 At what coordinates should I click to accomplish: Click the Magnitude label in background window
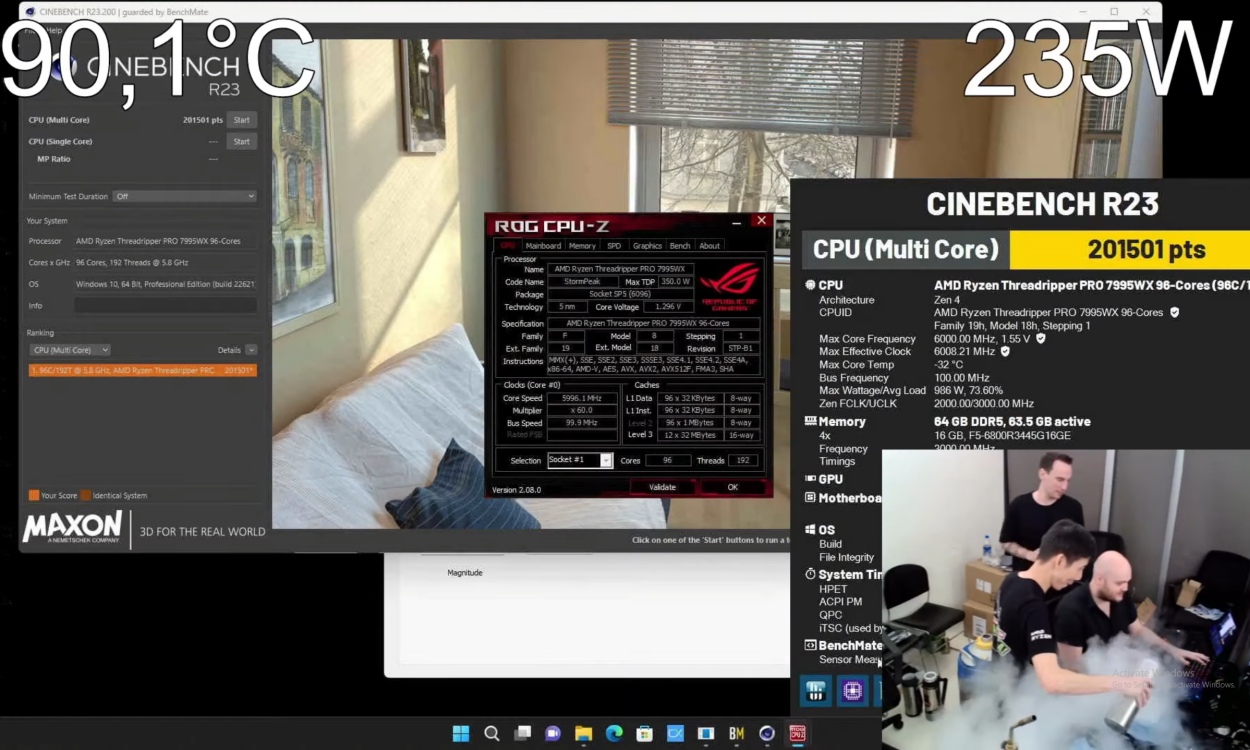pos(465,573)
